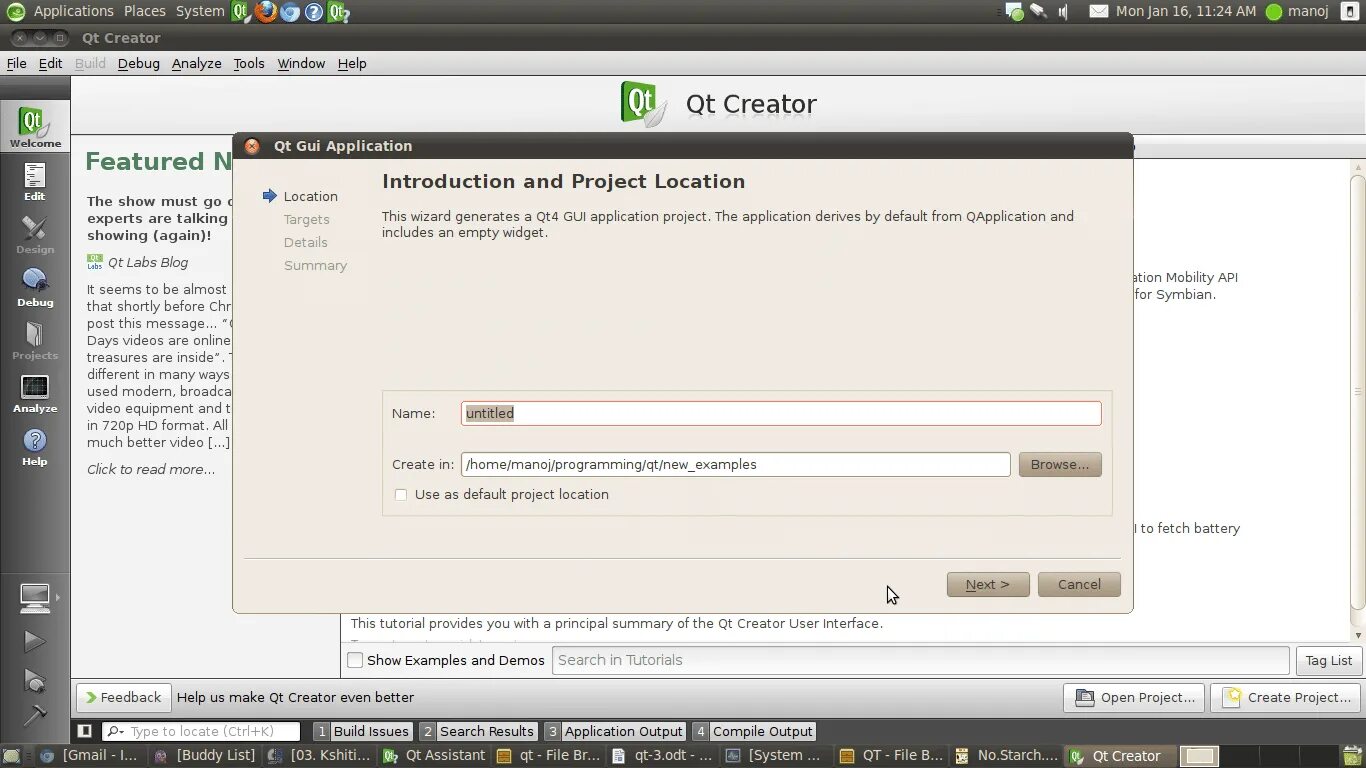Toggle sidebar with bottom-left panel icon
The image size is (1366, 768).
tap(85, 731)
